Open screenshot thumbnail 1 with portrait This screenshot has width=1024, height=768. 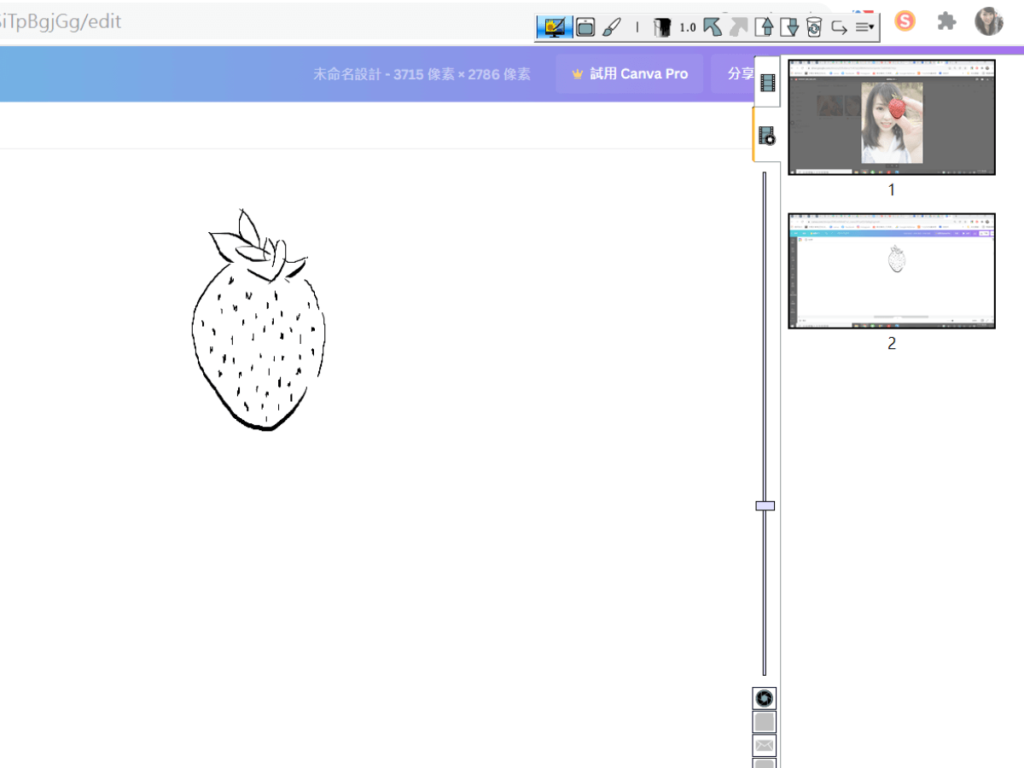pos(891,118)
